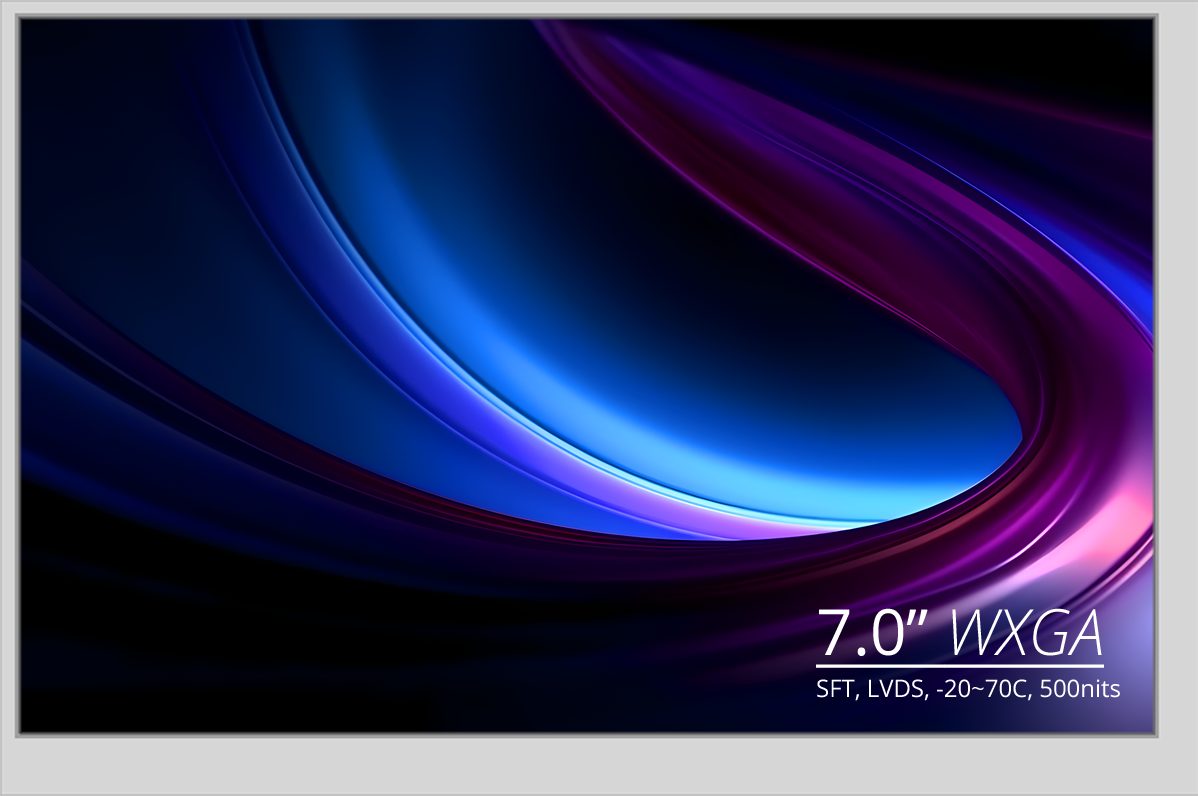Viewport: 1198px width, 796px height.
Task: Click the white underline below 7.0” WXGA
Action: (x=959, y=666)
